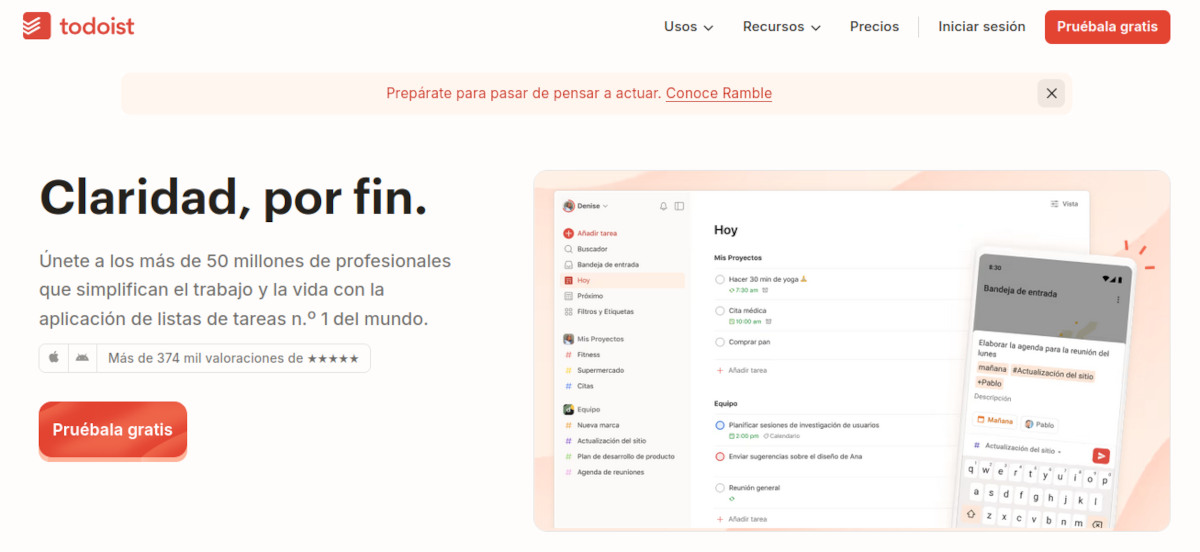Click Añadir tarea under Reunión general
Image resolution: width=1200 pixels, height=552 pixels.
tap(741, 519)
